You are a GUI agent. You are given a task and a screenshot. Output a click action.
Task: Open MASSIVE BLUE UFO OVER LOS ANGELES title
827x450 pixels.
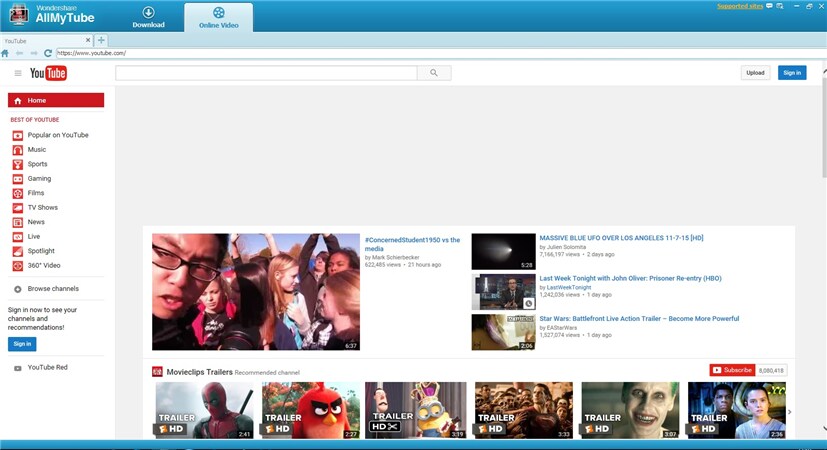click(x=621, y=238)
